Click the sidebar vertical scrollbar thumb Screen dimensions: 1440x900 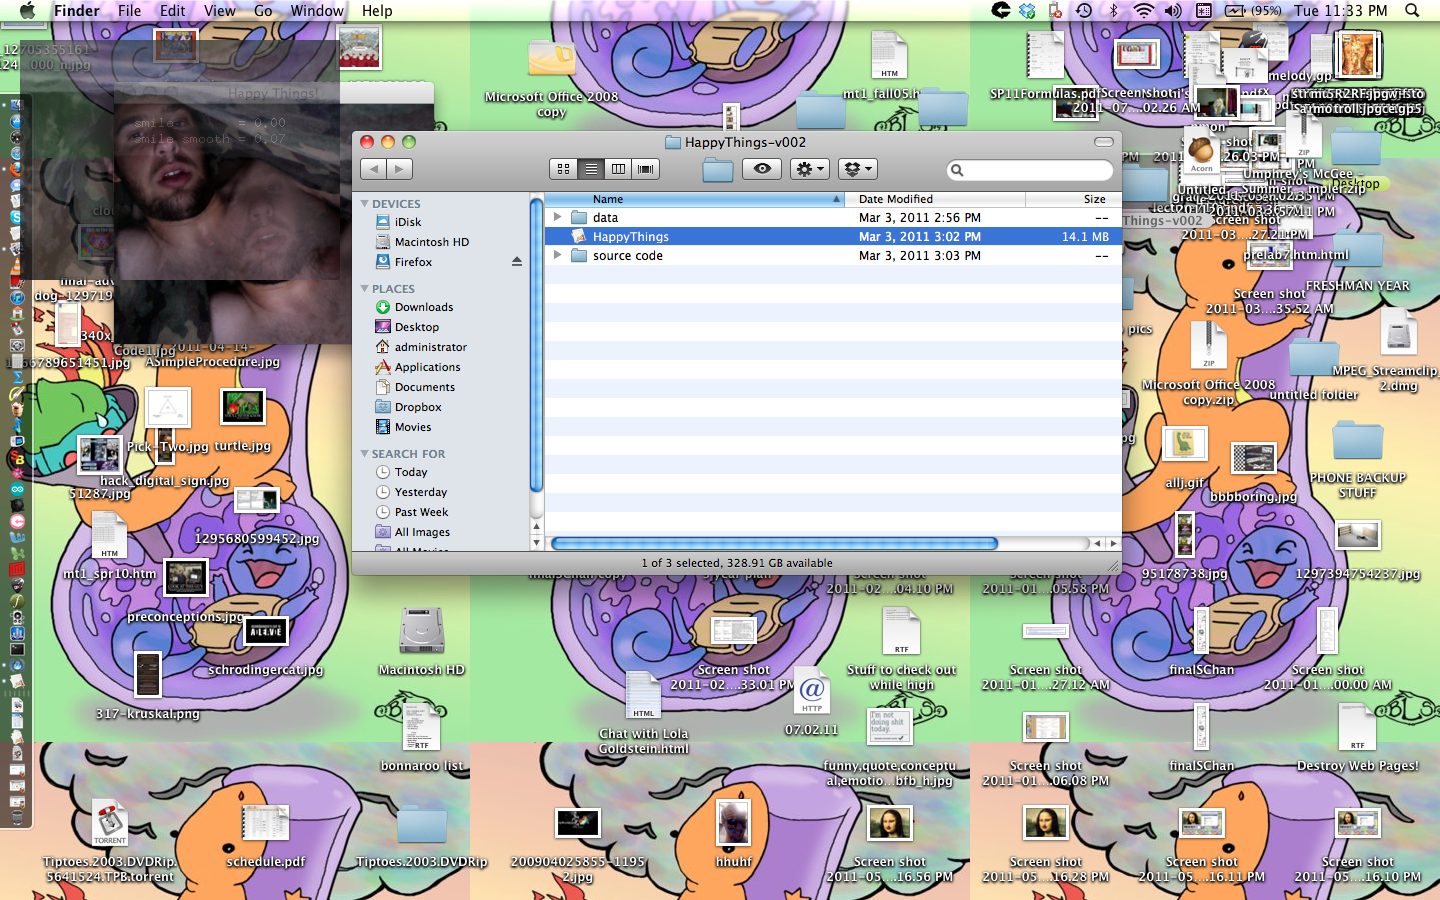536,345
